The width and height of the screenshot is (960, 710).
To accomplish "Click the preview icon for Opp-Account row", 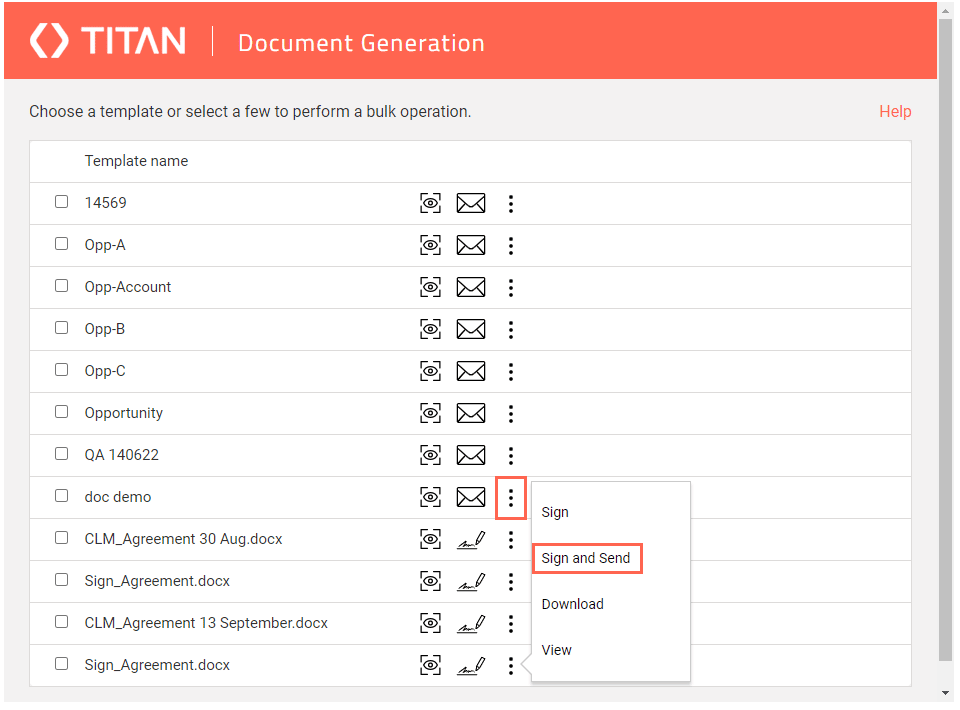I will pos(430,288).
